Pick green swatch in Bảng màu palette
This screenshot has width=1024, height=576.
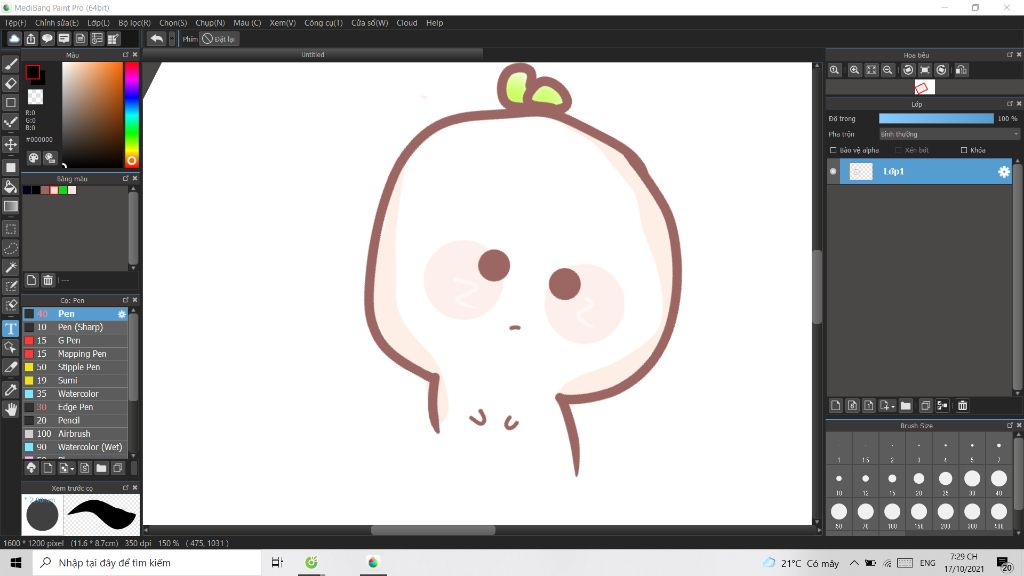(63, 190)
